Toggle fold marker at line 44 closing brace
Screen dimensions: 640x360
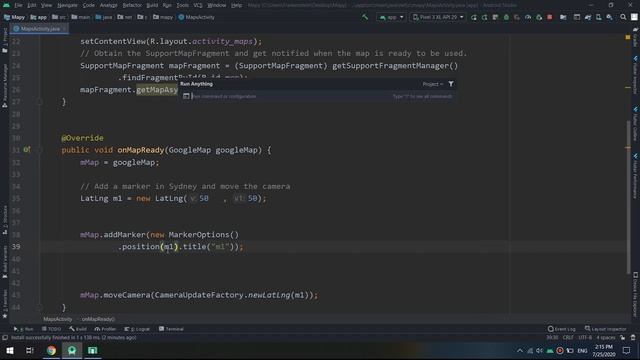point(39,307)
